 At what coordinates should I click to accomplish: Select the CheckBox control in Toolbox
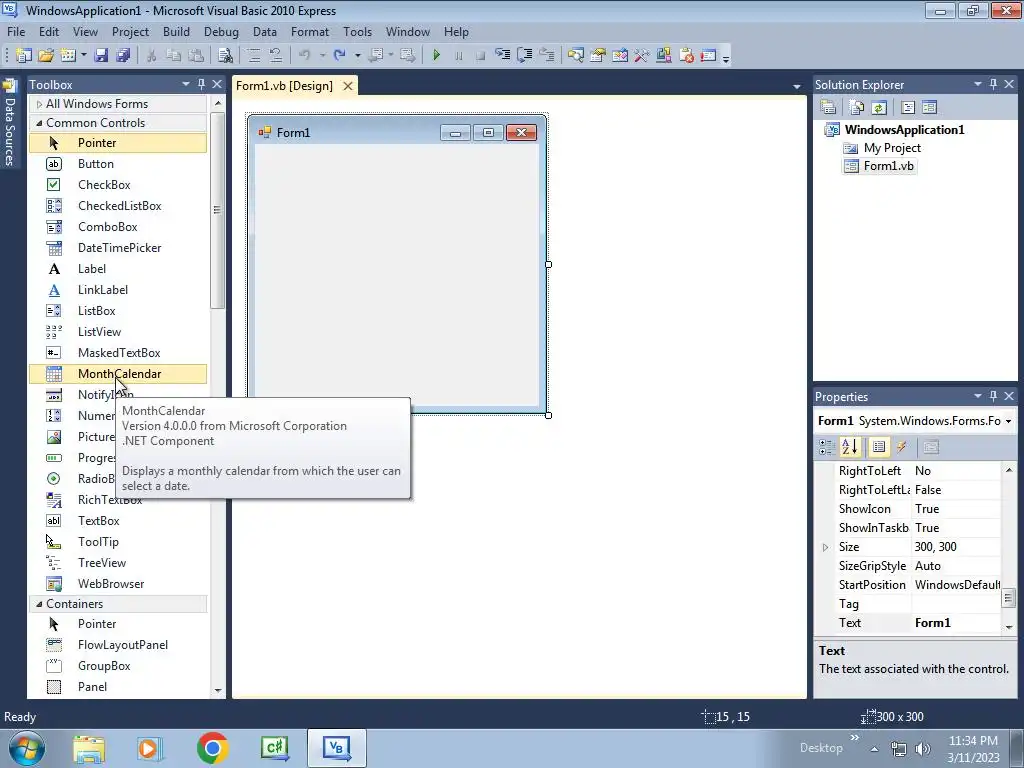coord(118,185)
